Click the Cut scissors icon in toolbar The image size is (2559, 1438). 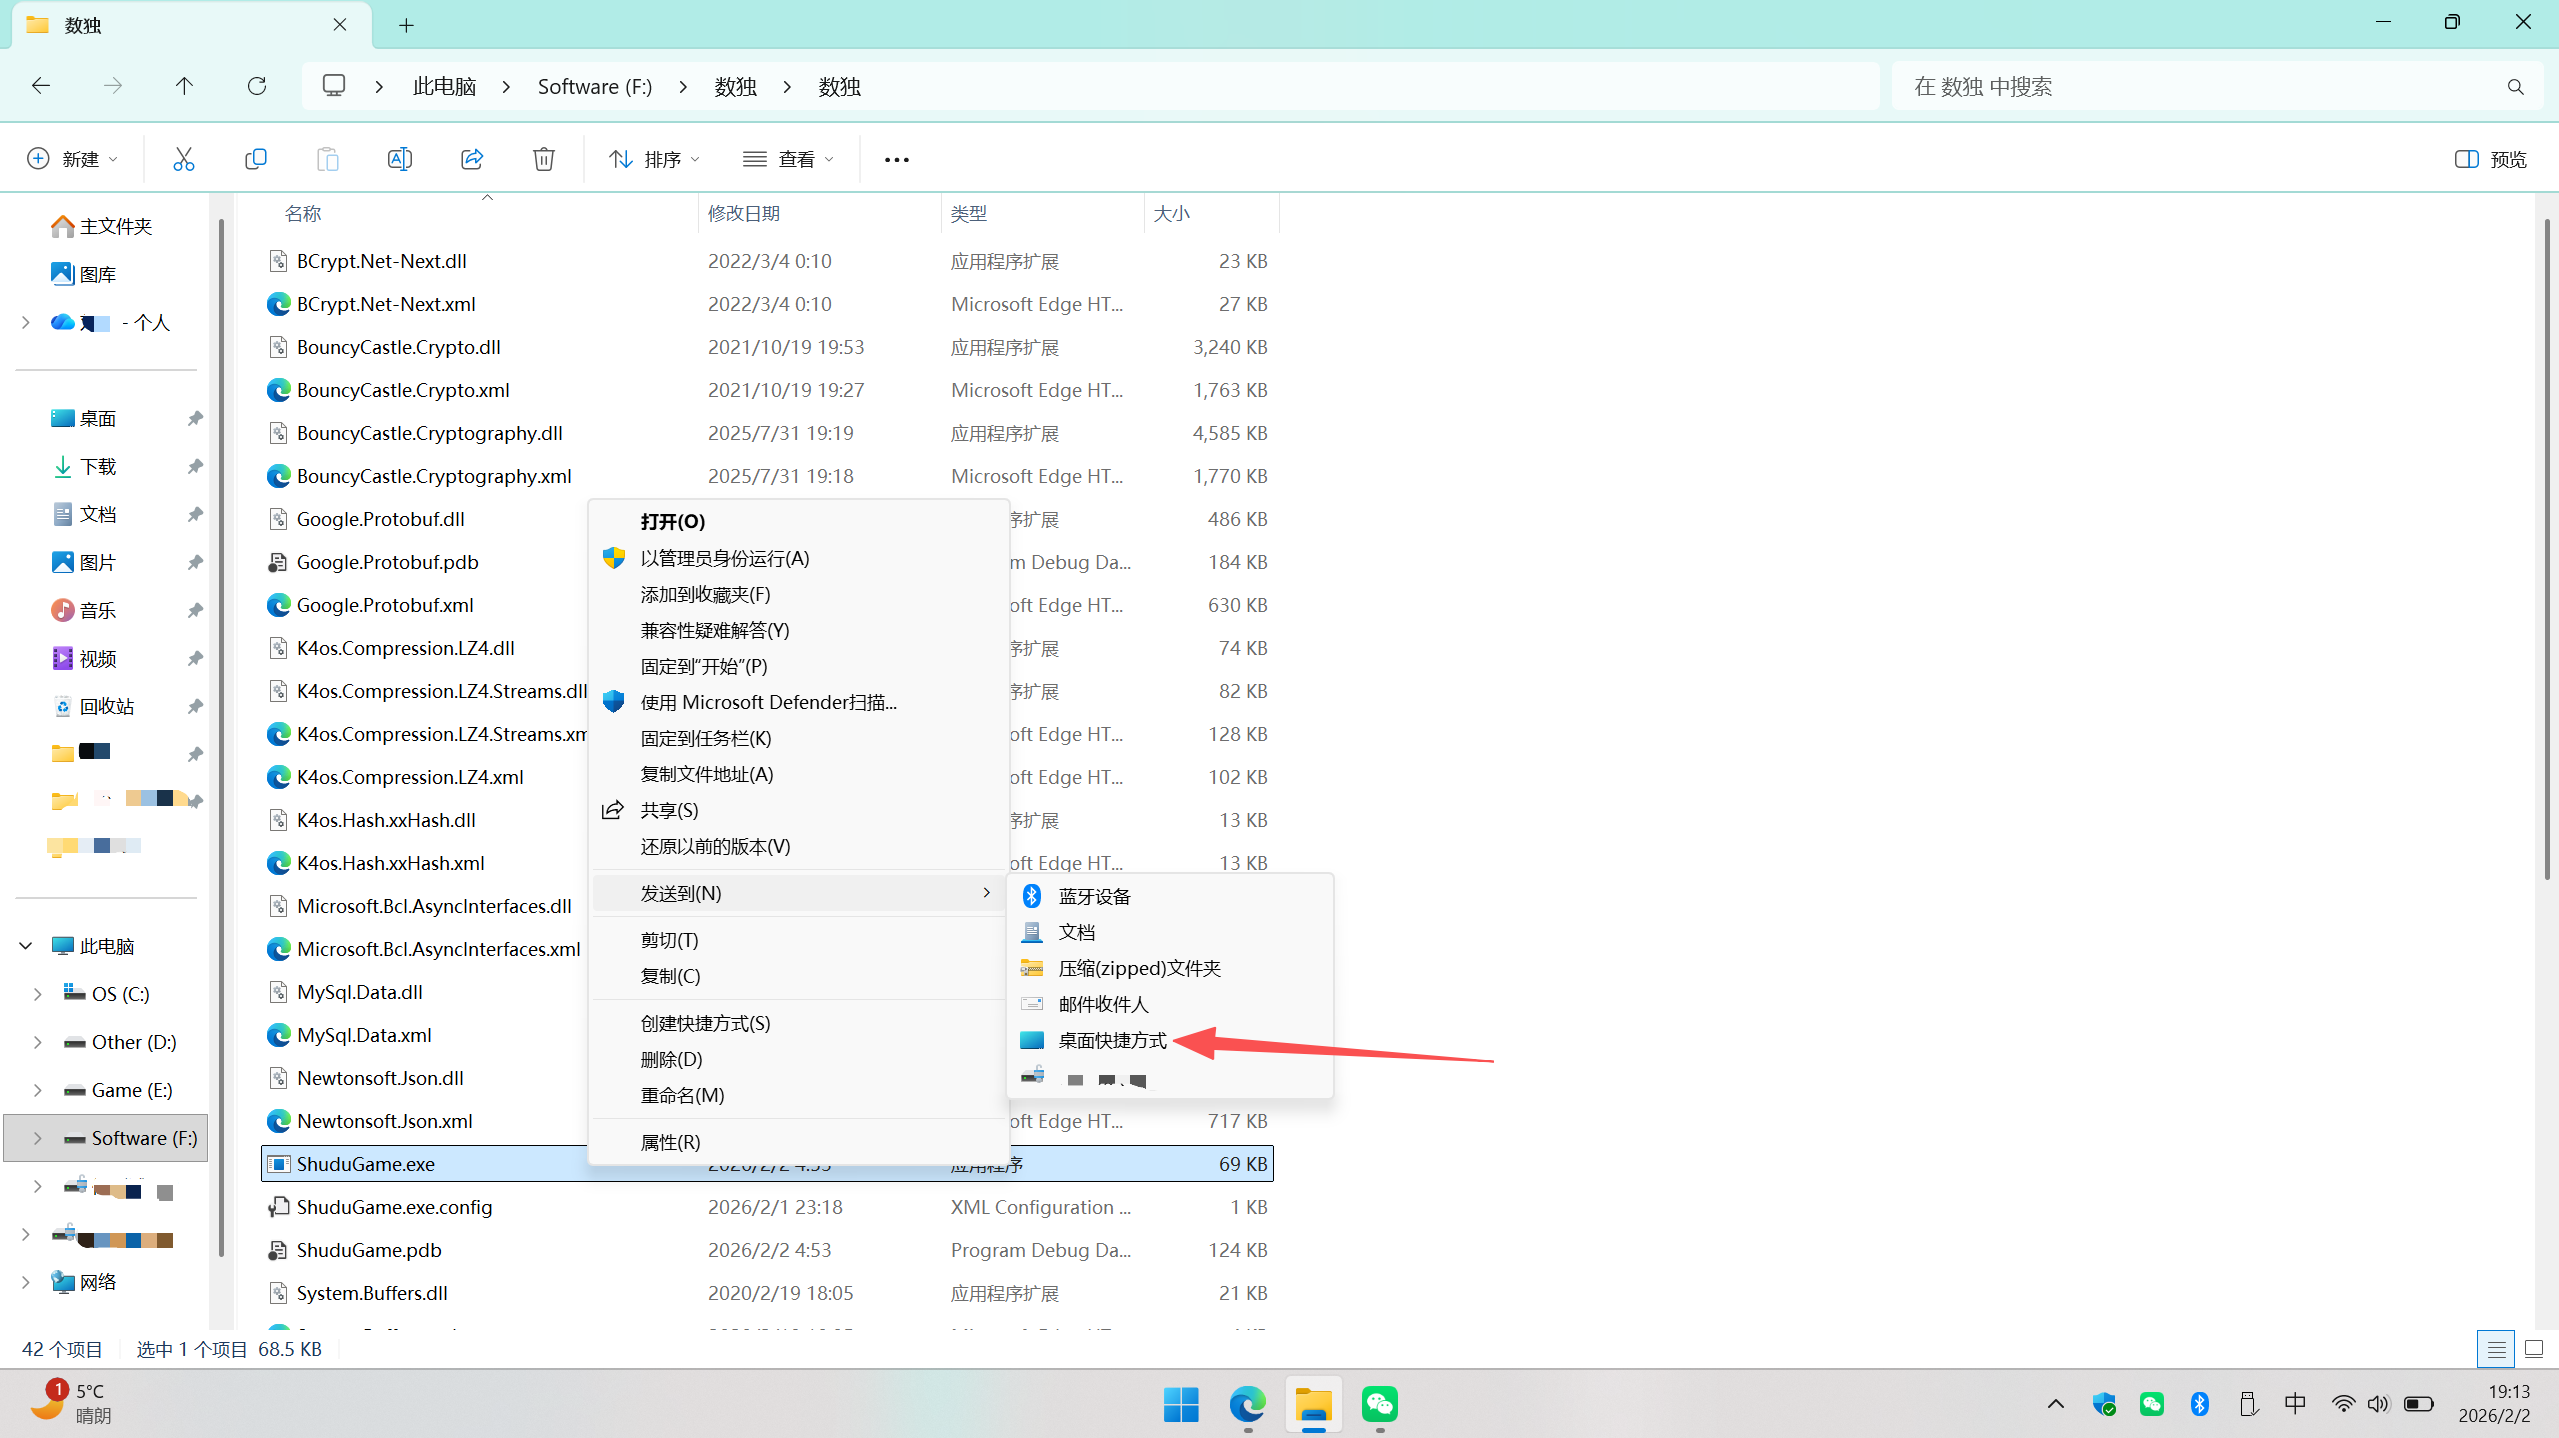pos(183,159)
